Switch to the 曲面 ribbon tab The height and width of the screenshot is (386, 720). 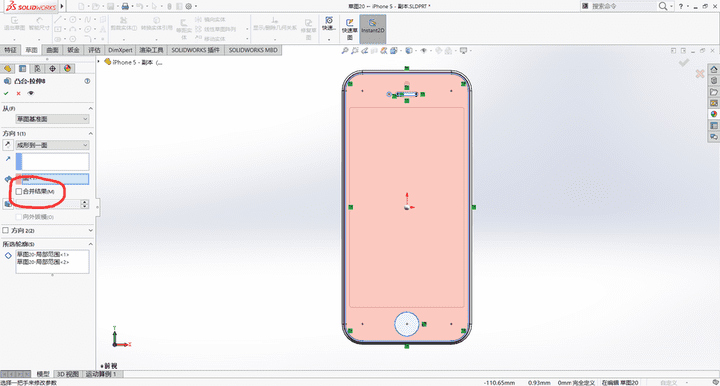click(52, 50)
